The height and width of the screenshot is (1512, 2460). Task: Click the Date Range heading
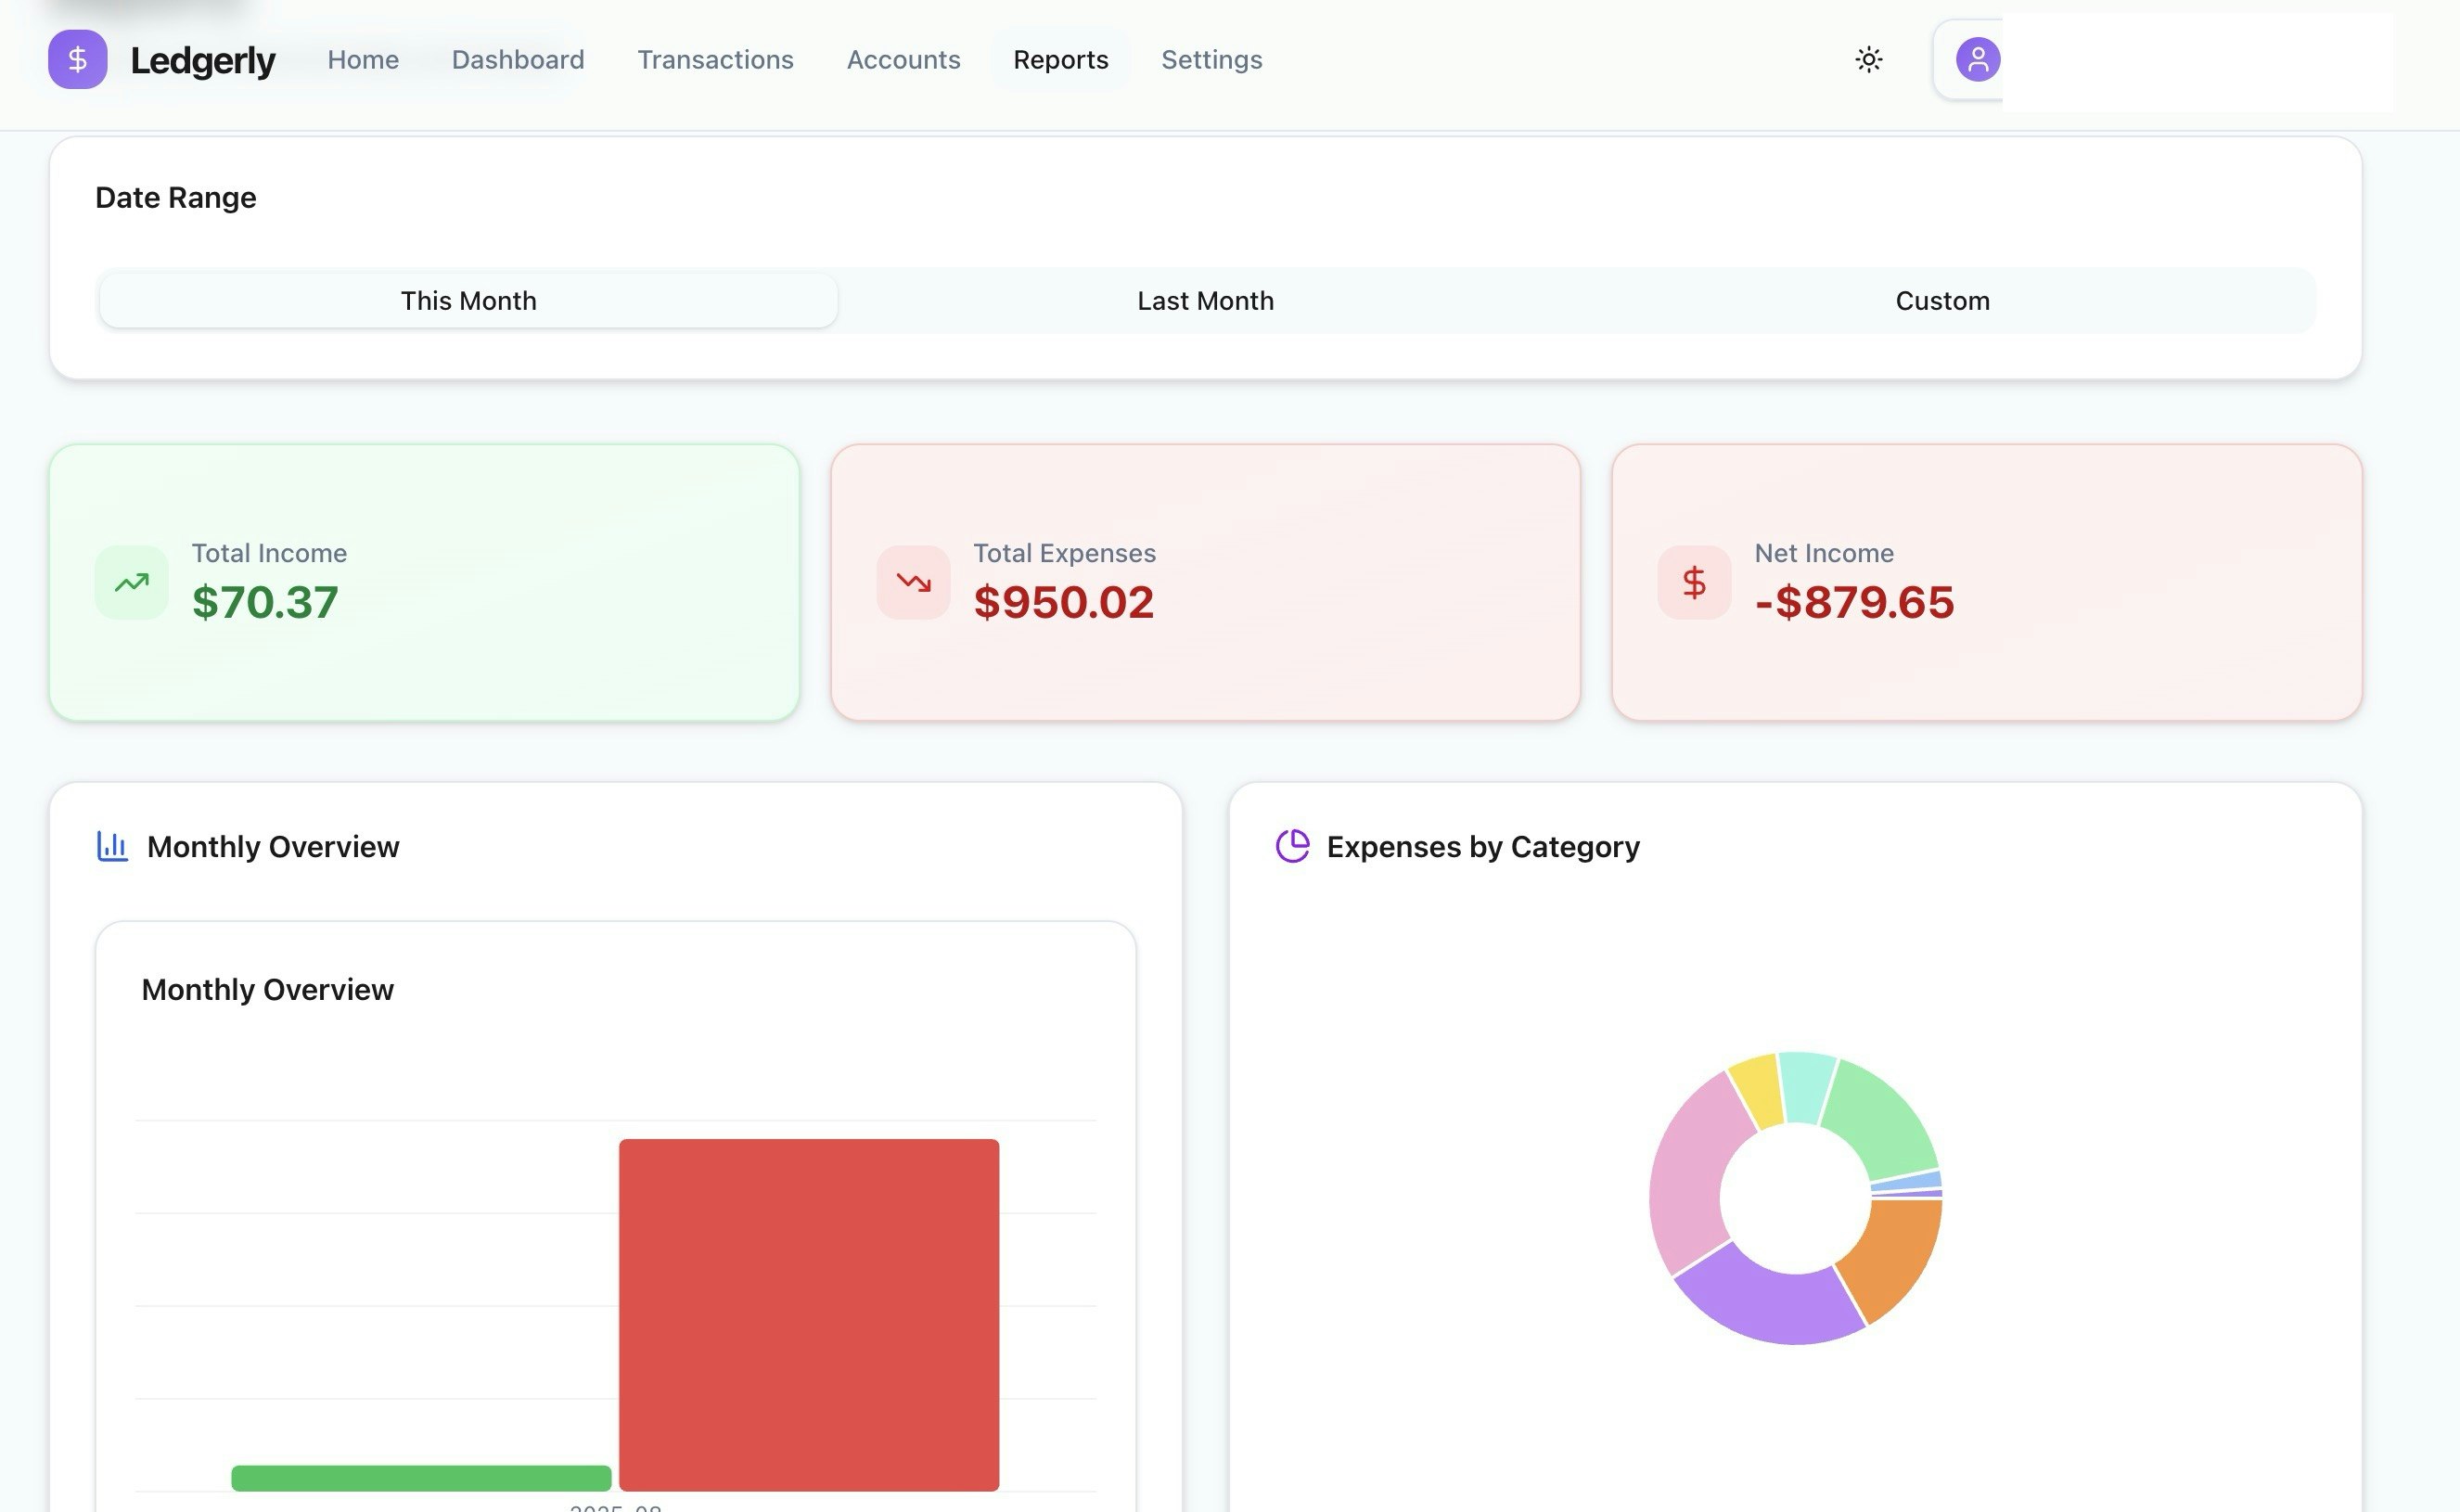(176, 198)
